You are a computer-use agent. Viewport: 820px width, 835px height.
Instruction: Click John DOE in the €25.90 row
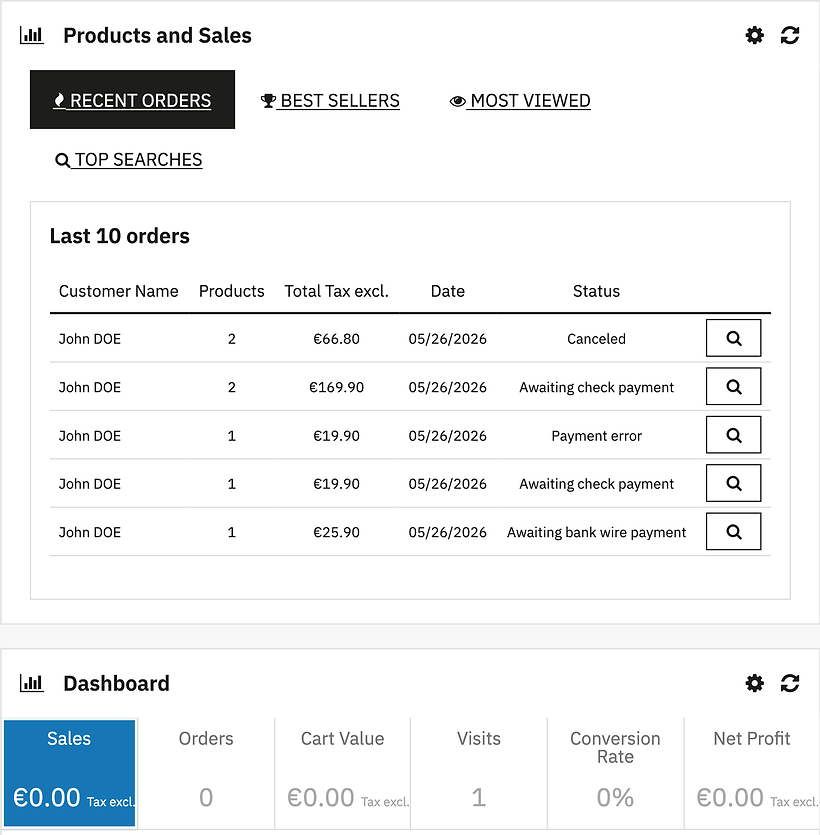point(90,532)
